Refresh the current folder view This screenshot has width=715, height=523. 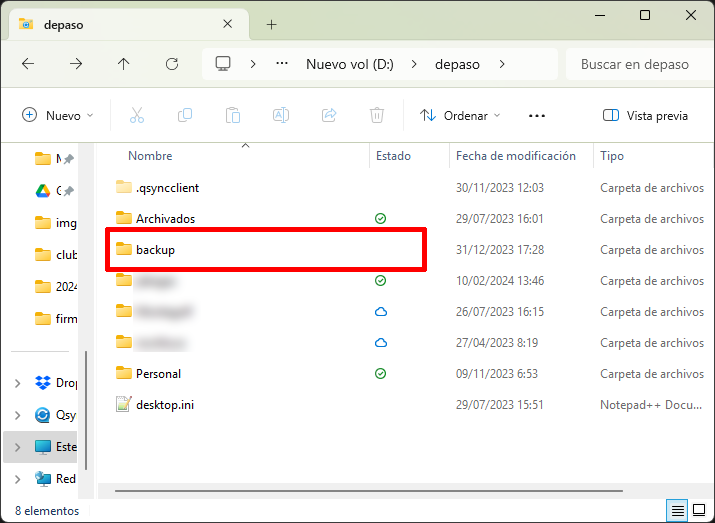coord(172,64)
